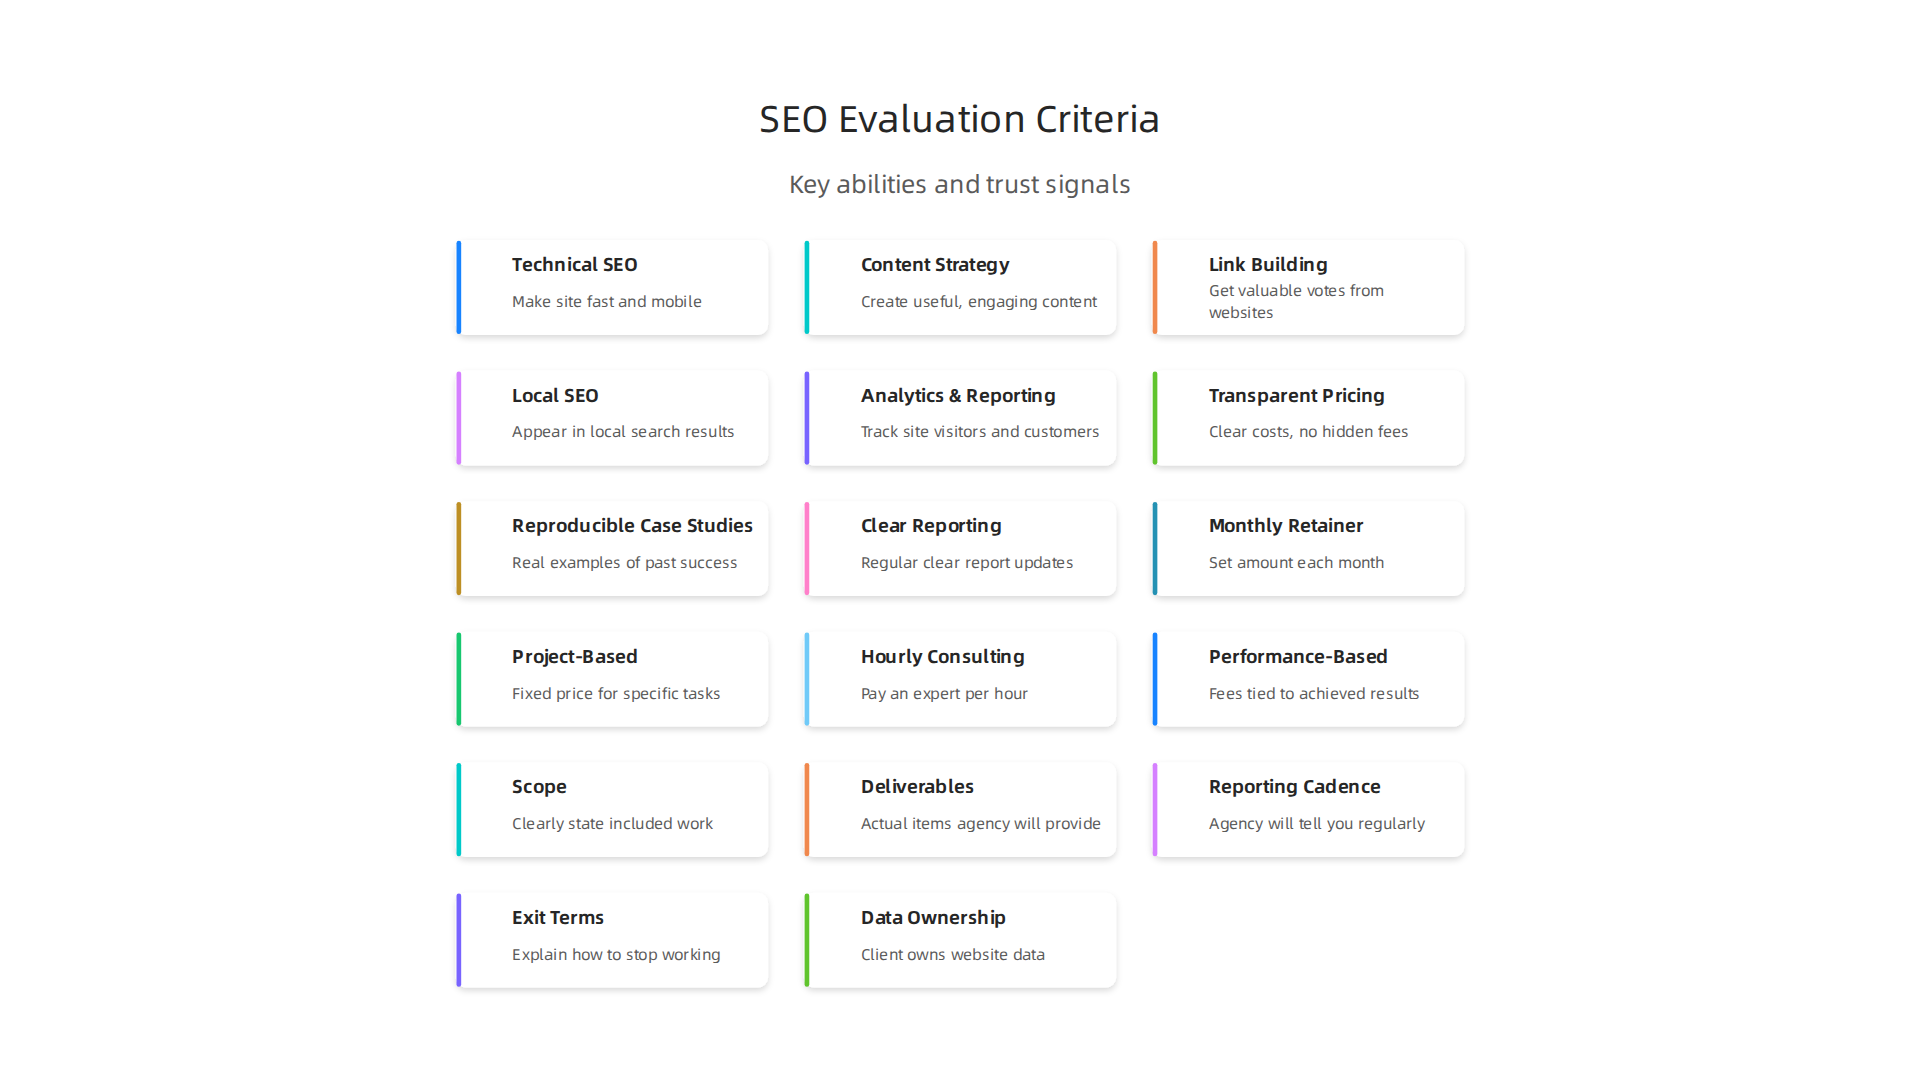Click 'Fees tied to achieved results' text
This screenshot has width=1920, height=1080.
coord(1313,694)
